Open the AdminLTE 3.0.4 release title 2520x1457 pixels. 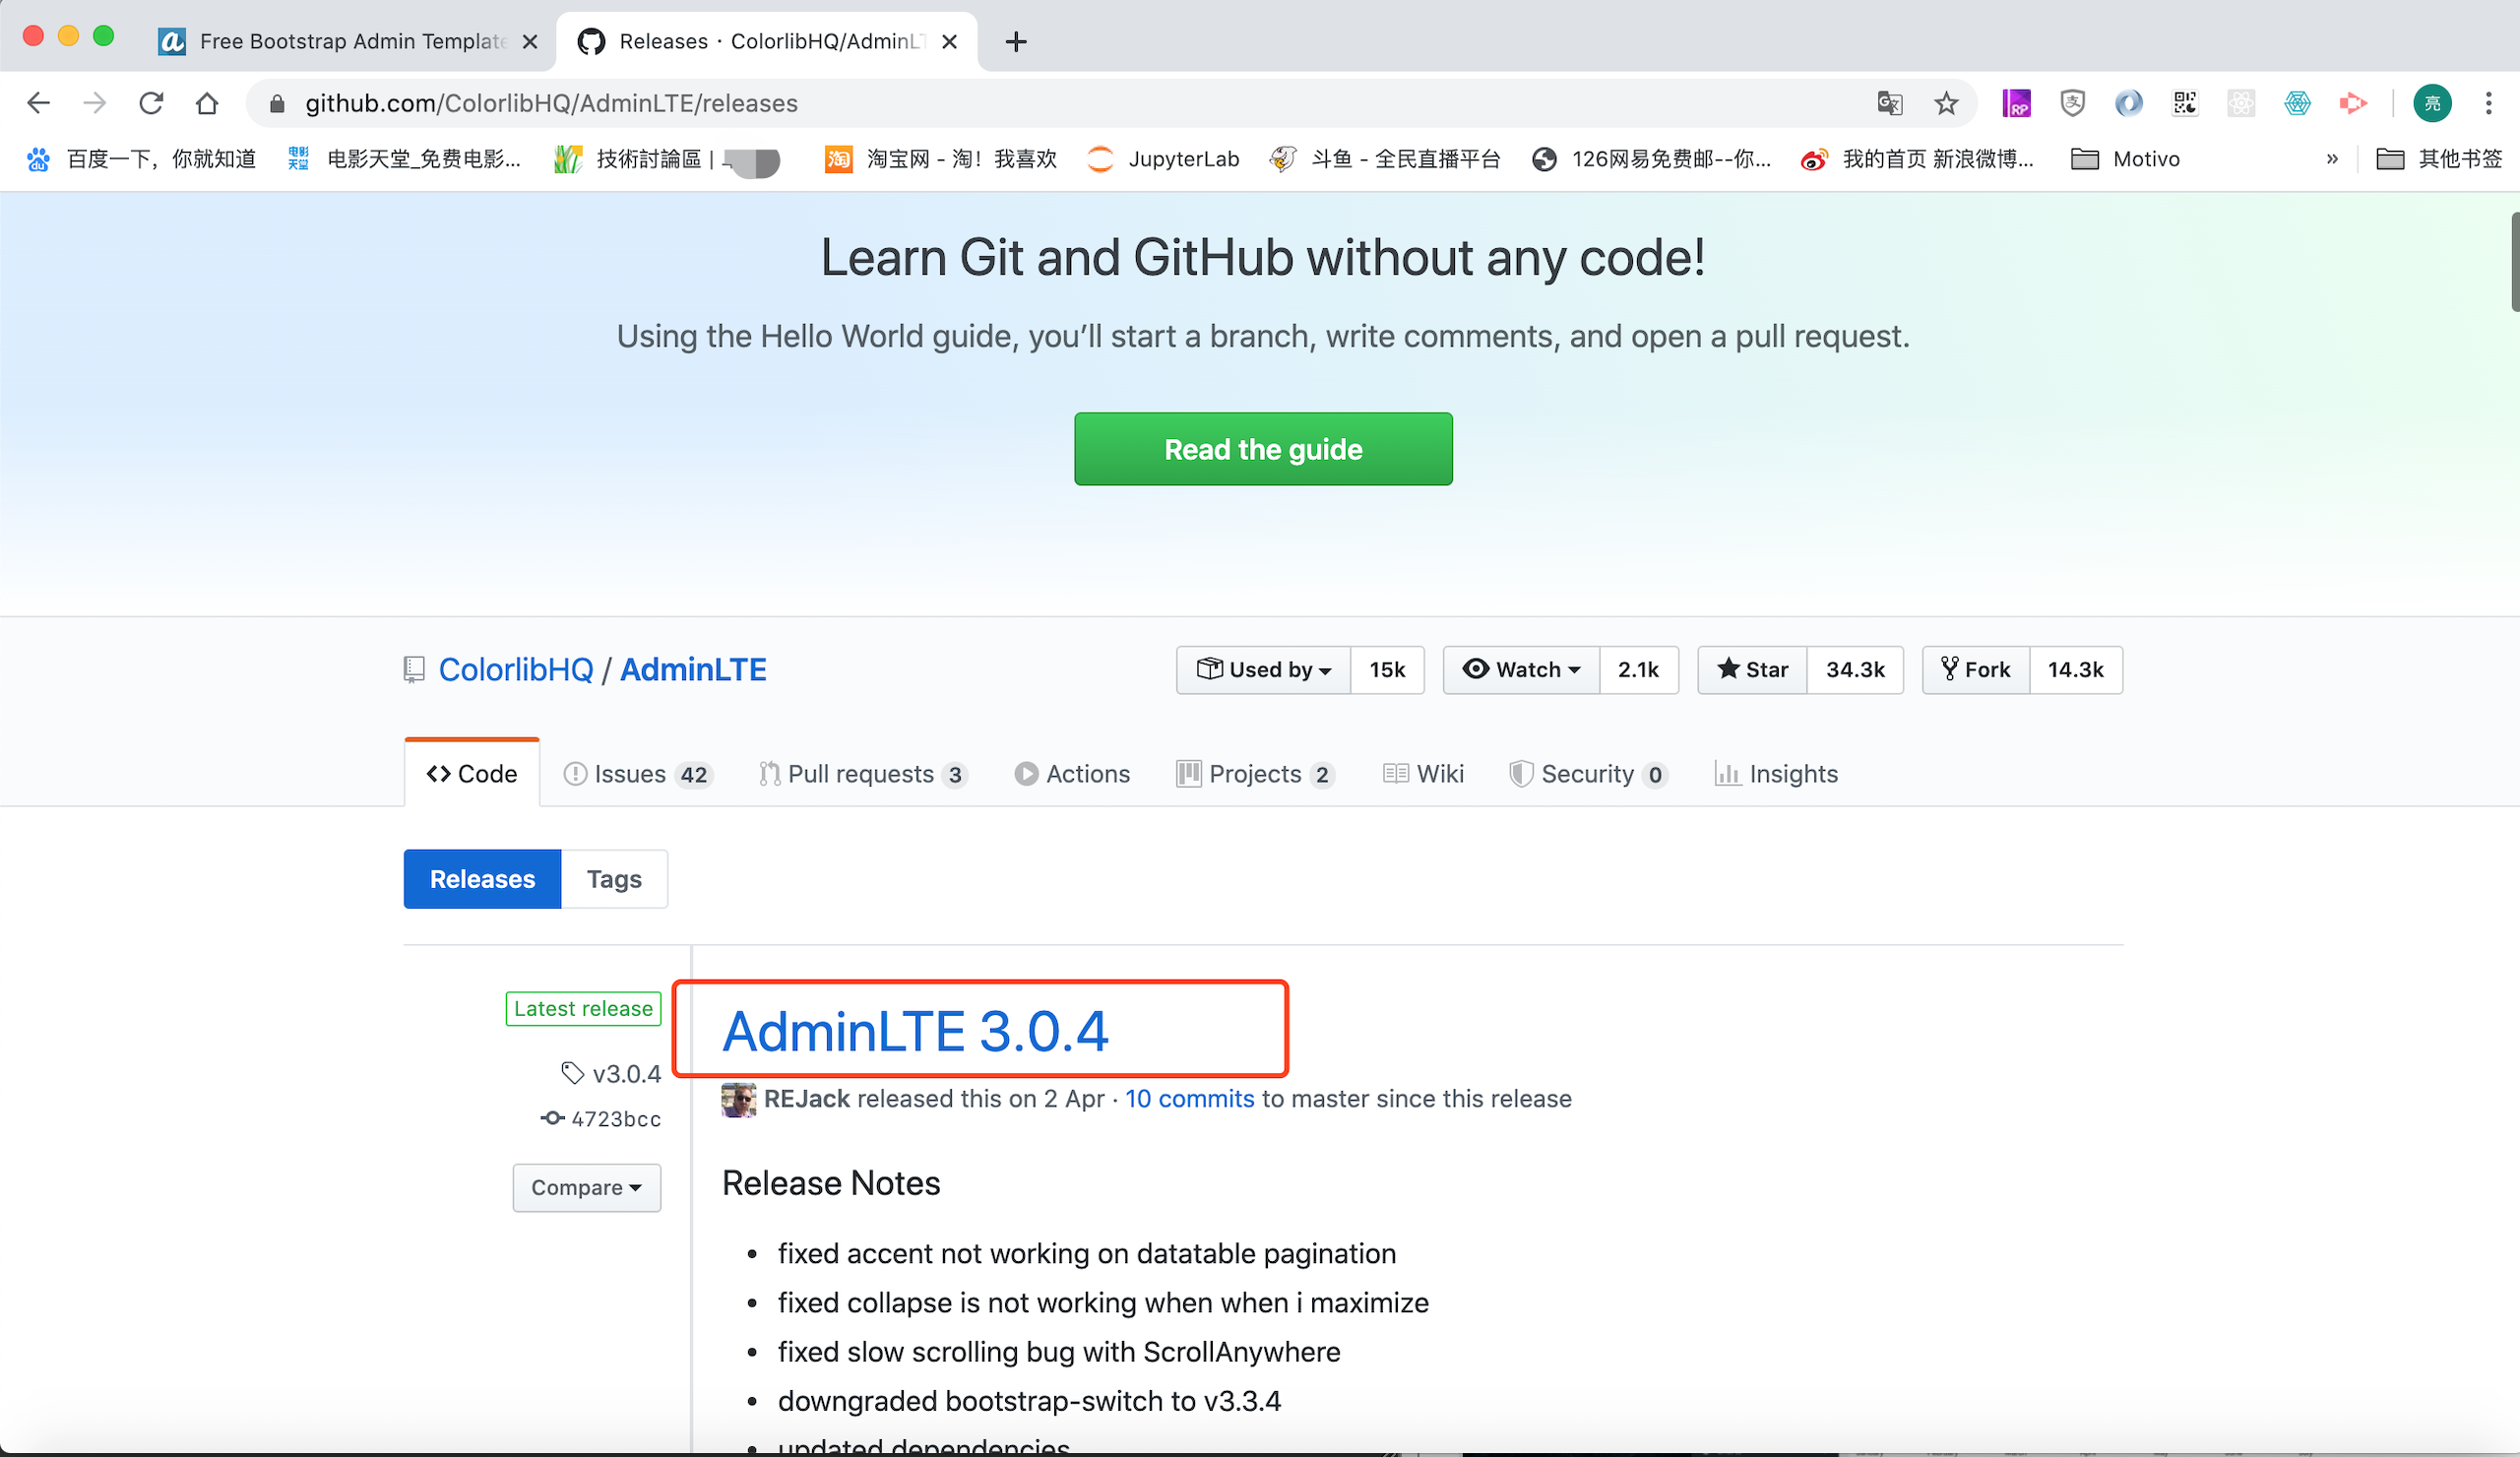point(915,1031)
